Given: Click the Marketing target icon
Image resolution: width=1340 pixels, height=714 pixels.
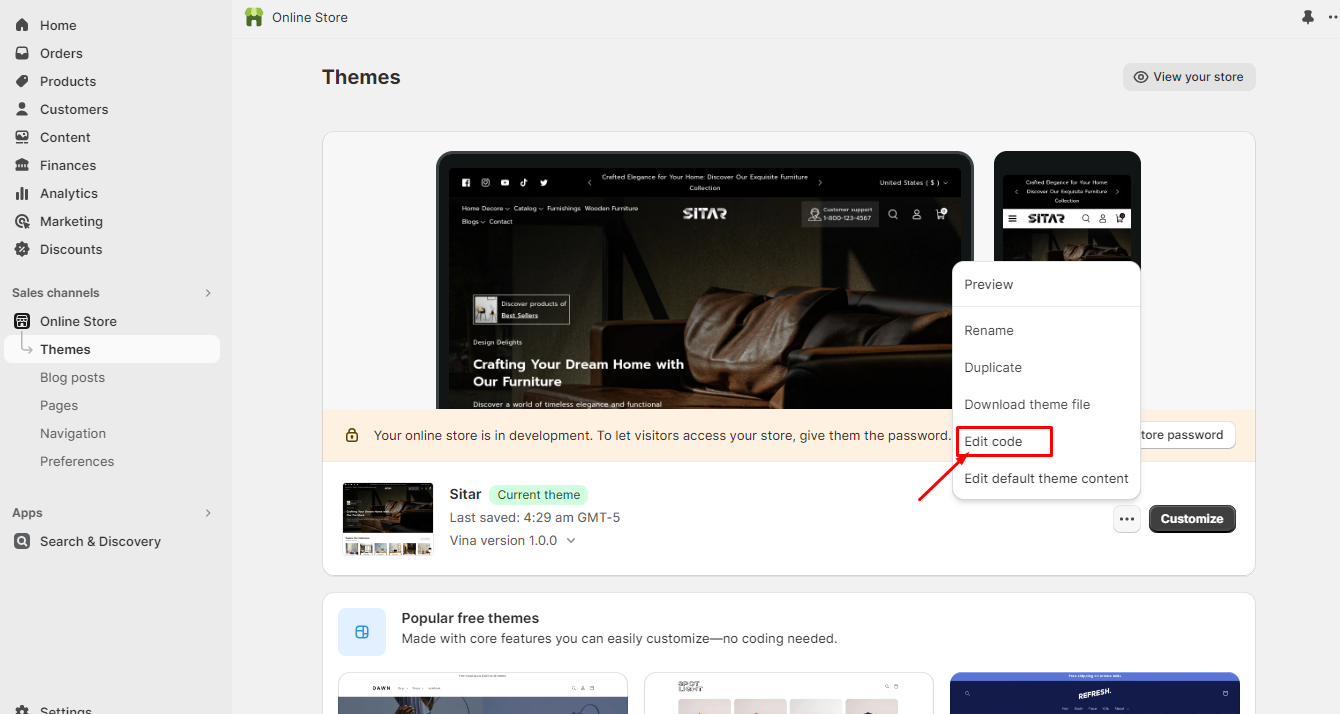Looking at the screenshot, I should click(22, 221).
